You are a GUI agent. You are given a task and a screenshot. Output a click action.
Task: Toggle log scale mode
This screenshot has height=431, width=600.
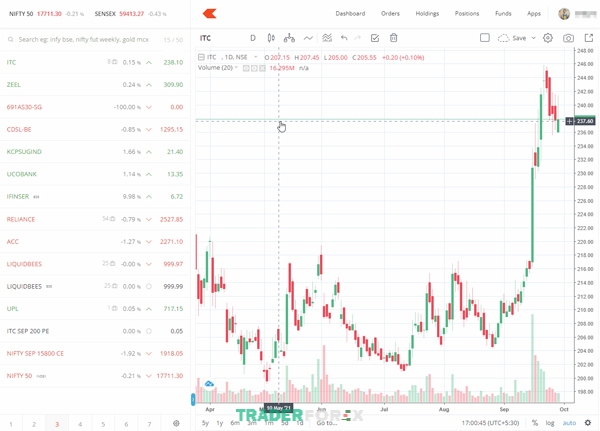pyautogui.click(x=550, y=423)
